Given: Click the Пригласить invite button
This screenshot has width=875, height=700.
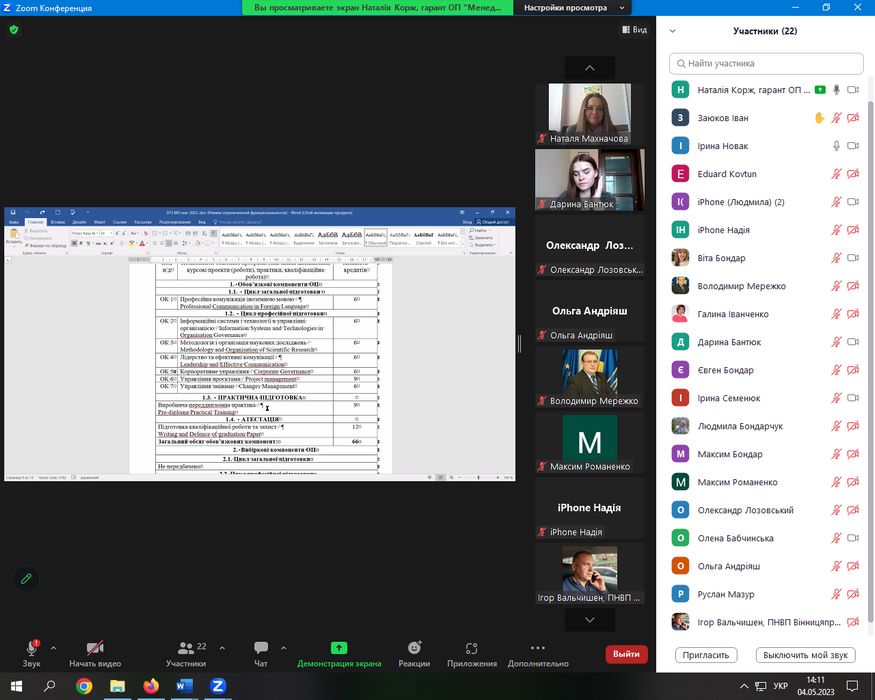Looking at the screenshot, I should (x=707, y=655).
